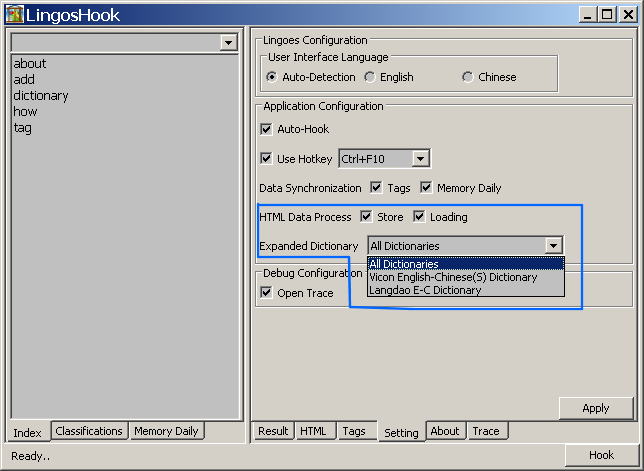This screenshot has width=644, height=471.
Task: Click the Apply button
Action: click(x=596, y=408)
